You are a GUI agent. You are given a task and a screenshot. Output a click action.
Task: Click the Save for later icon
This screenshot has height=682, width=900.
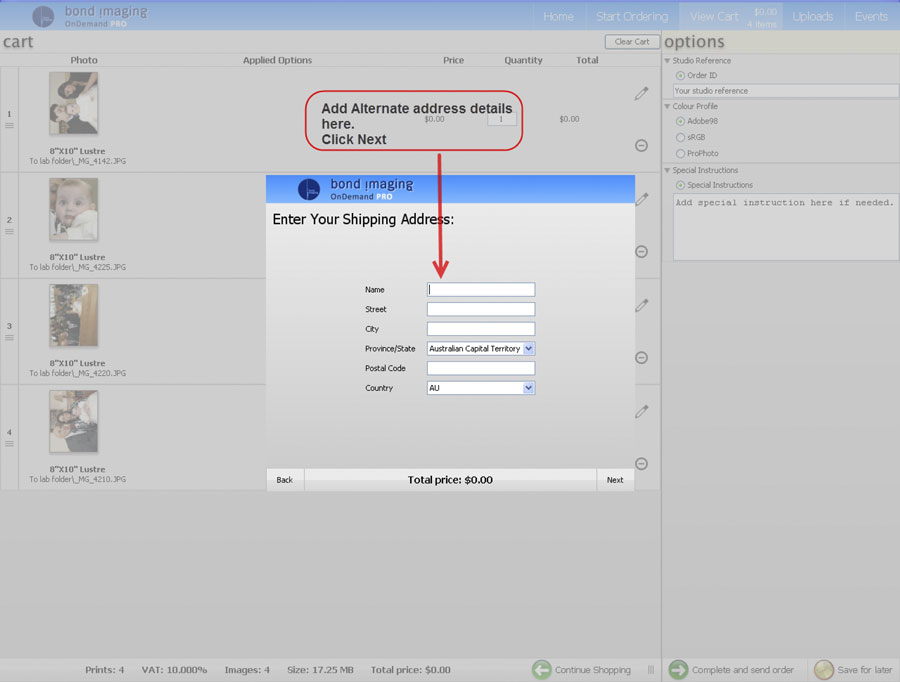(823, 669)
